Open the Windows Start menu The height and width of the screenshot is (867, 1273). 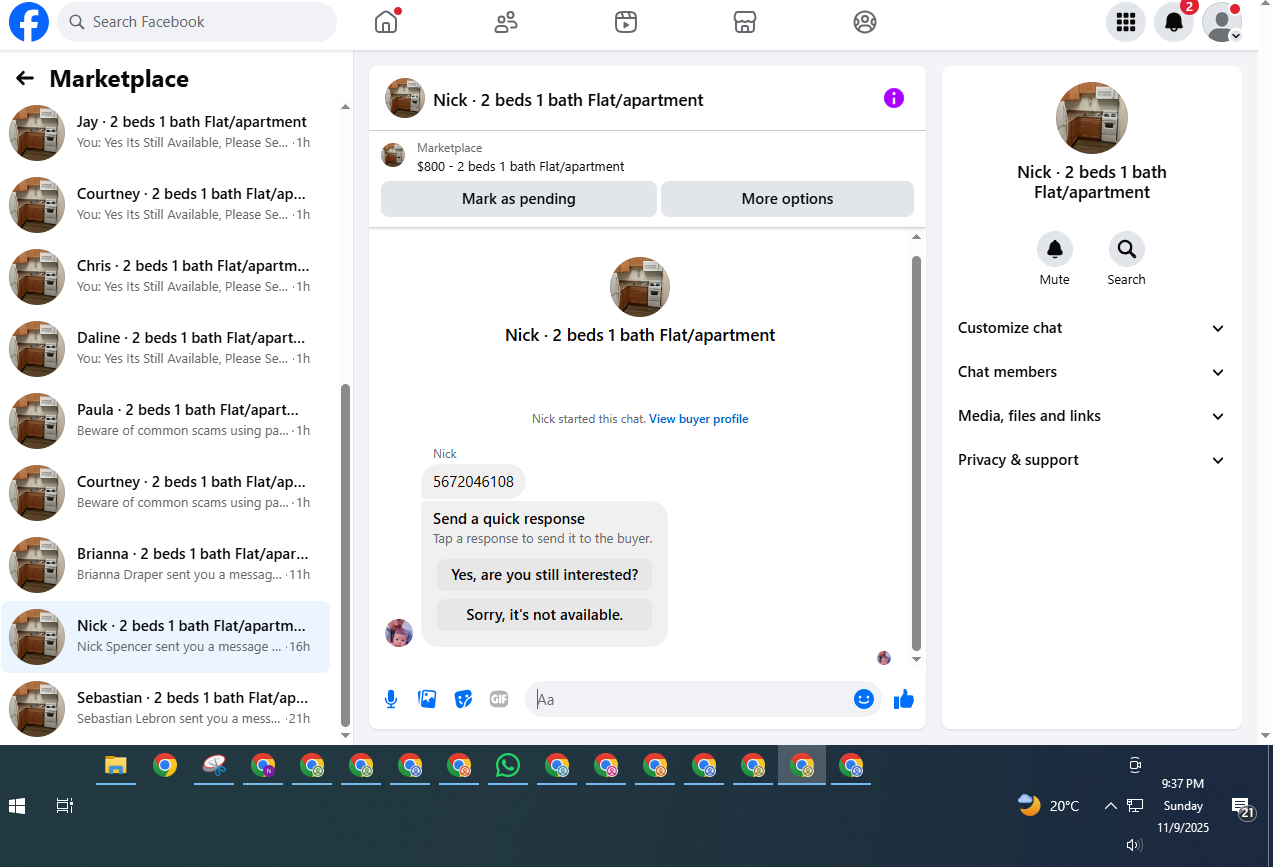point(17,806)
